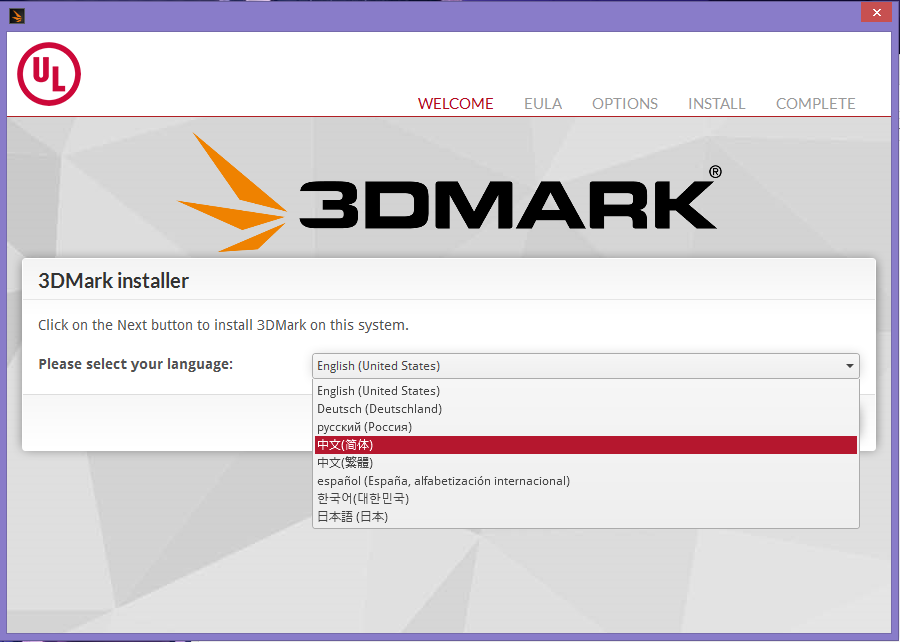Pick the highlighted 中文(简体) option
Viewport: 900px width, 642px height.
click(345, 445)
